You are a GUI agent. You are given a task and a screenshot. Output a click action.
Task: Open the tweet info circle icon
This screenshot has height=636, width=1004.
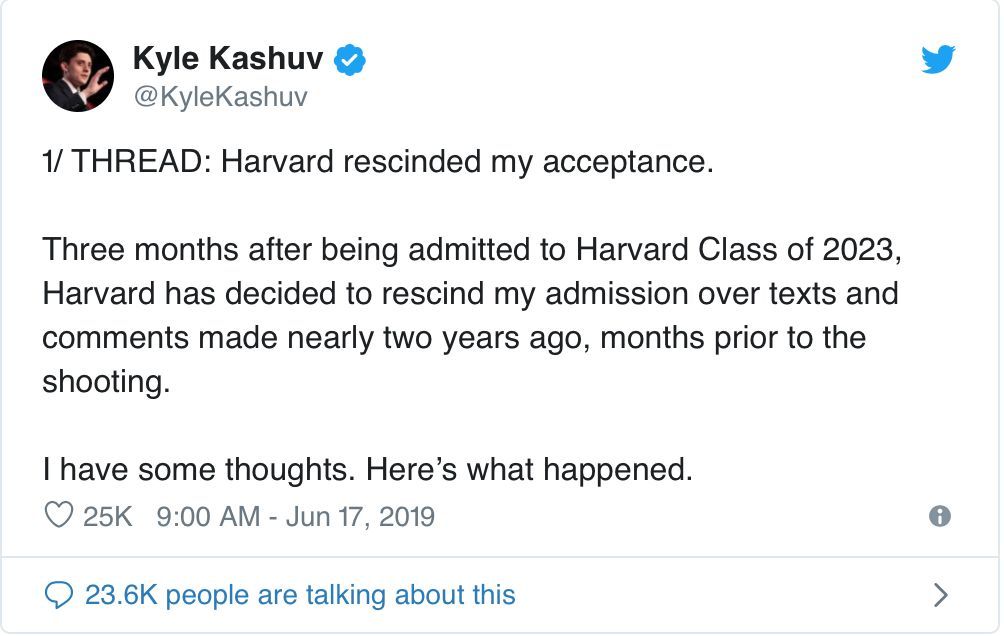[939, 516]
